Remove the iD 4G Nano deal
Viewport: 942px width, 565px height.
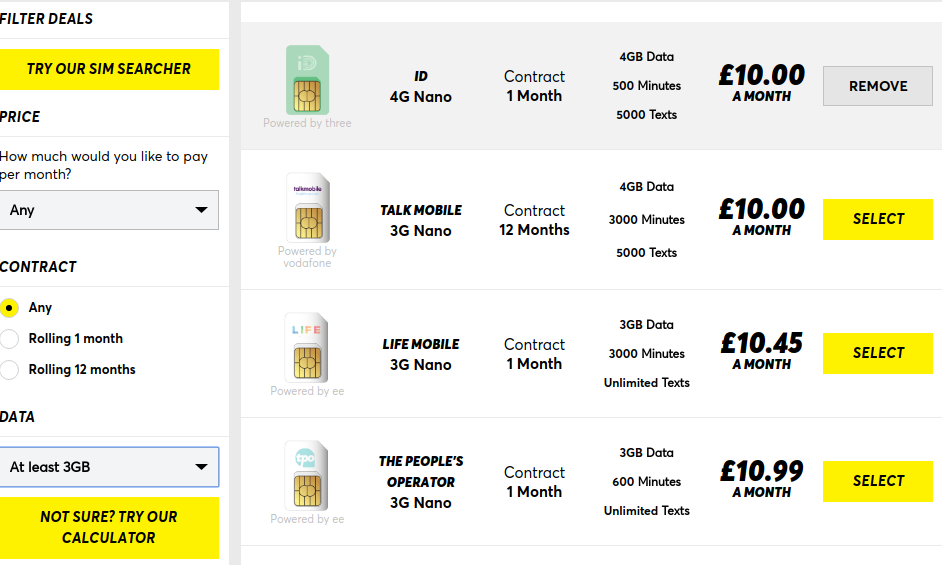[878, 86]
